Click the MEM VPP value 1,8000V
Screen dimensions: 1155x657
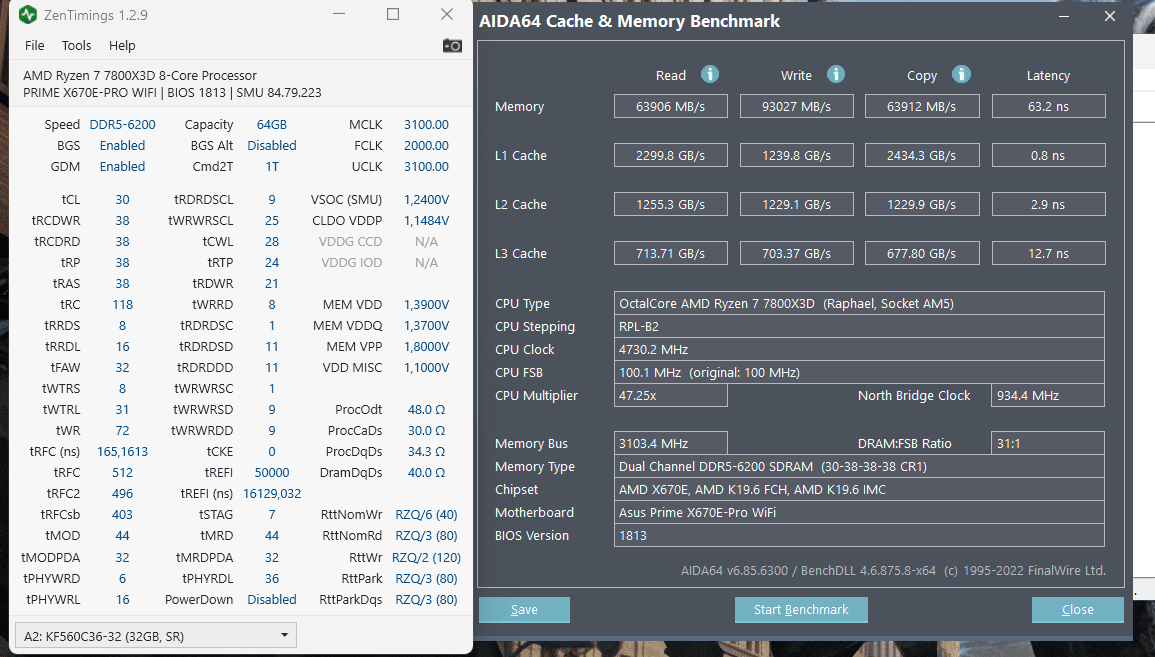coord(426,346)
